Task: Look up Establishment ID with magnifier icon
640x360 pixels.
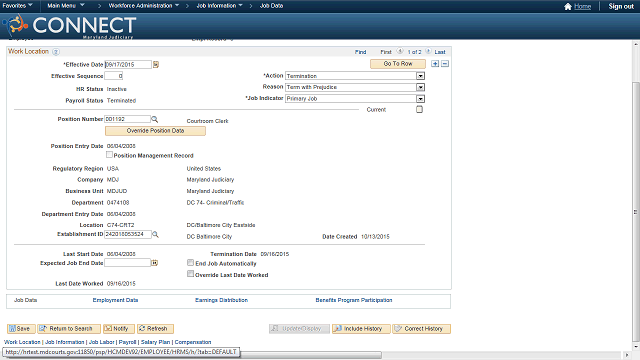Action: pyautogui.click(x=155, y=234)
